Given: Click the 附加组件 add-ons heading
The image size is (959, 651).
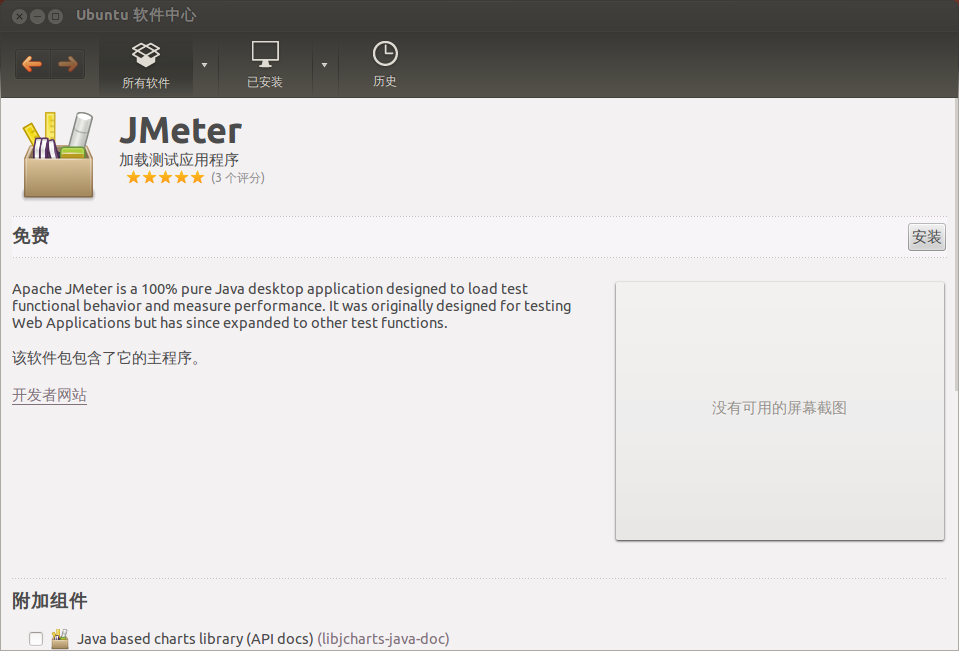Looking at the screenshot, I should click(x=50, y=601).
